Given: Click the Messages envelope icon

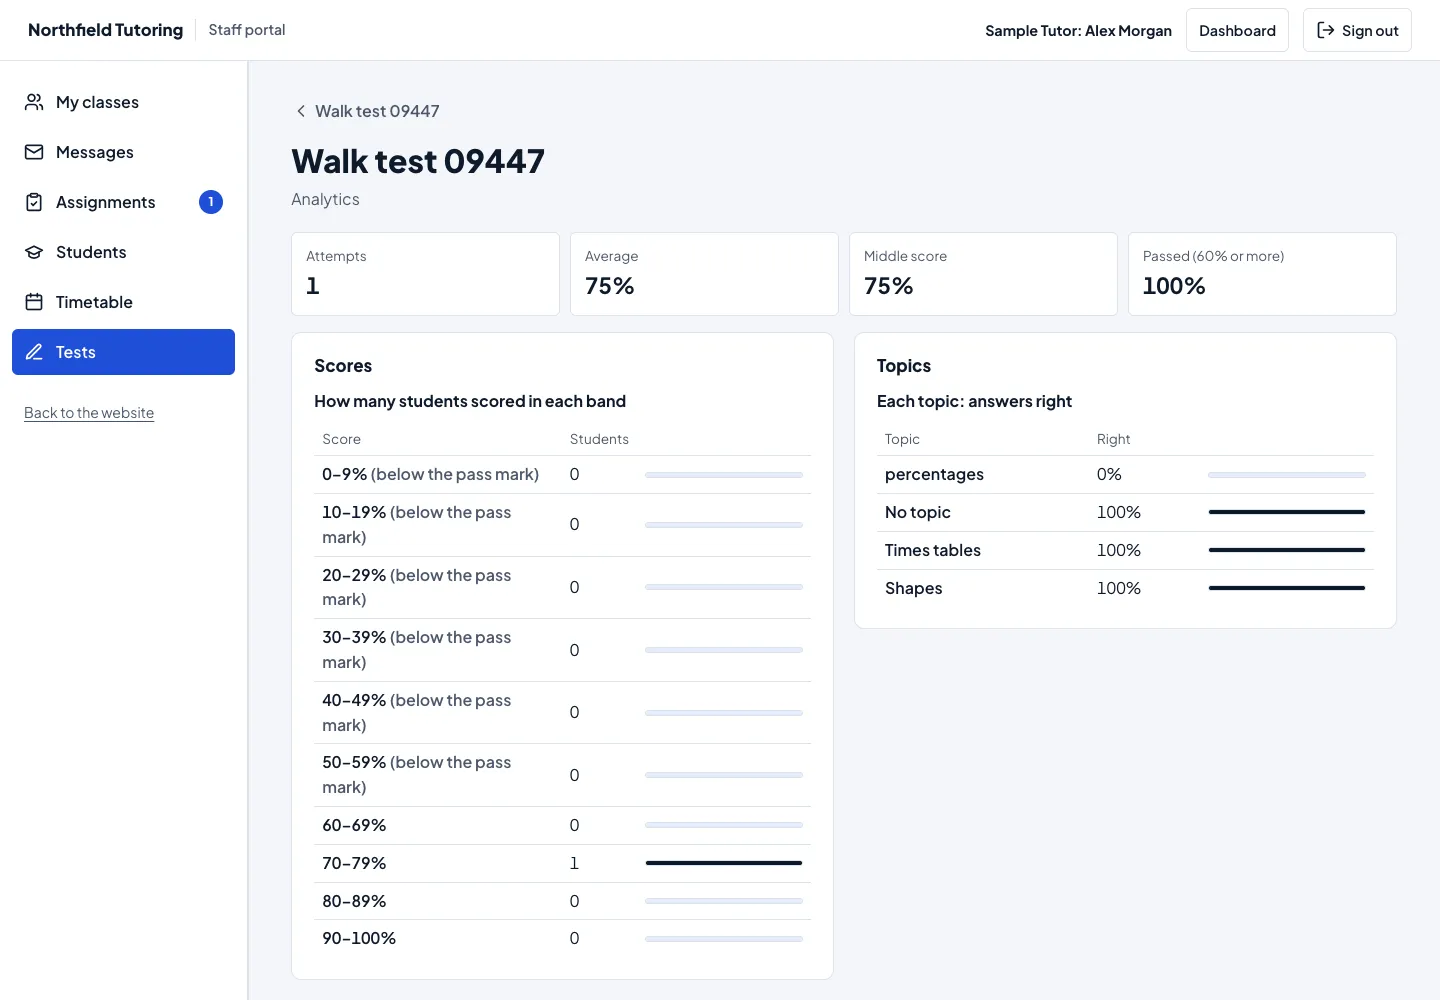Looking at the screenshot, I should point(34,152).
